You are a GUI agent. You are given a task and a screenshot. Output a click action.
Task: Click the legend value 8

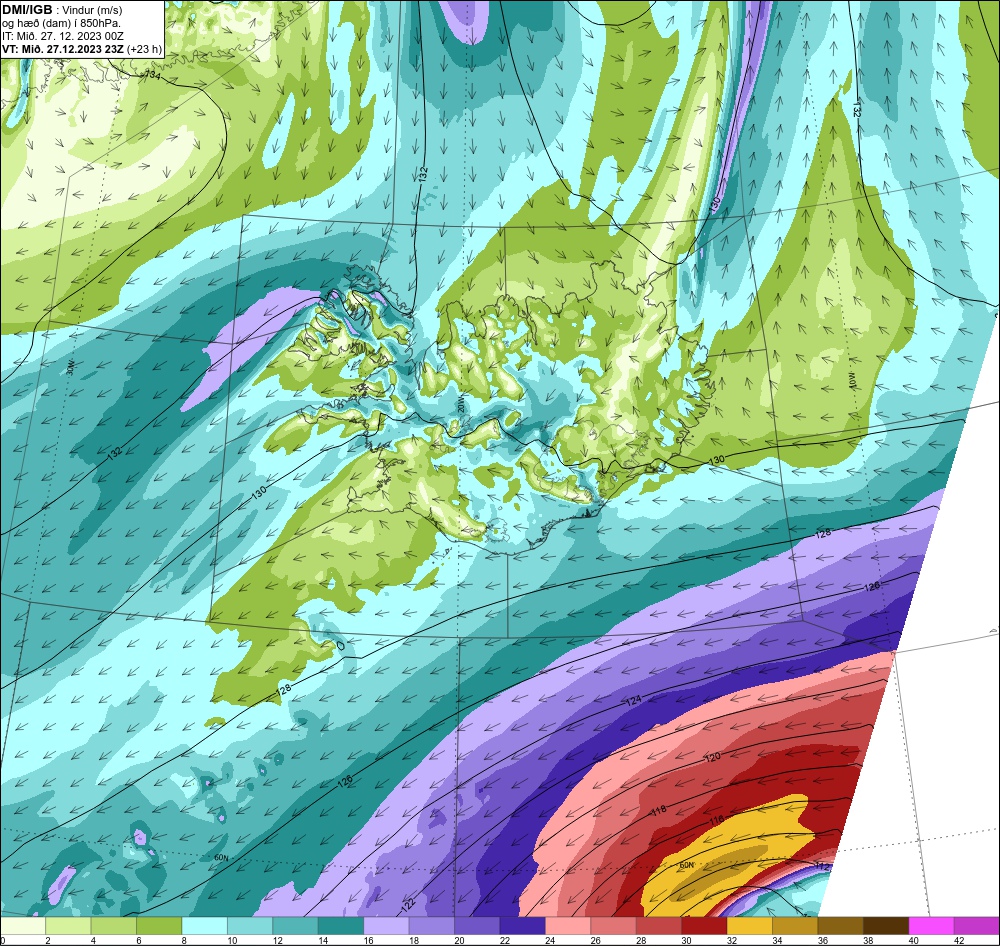click(184, 940)
